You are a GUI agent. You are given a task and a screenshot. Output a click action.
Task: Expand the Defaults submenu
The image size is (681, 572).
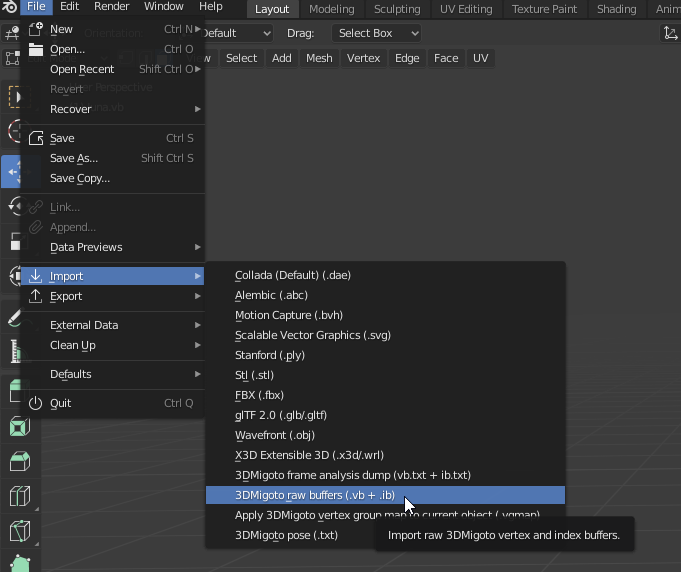click(112, 374)
